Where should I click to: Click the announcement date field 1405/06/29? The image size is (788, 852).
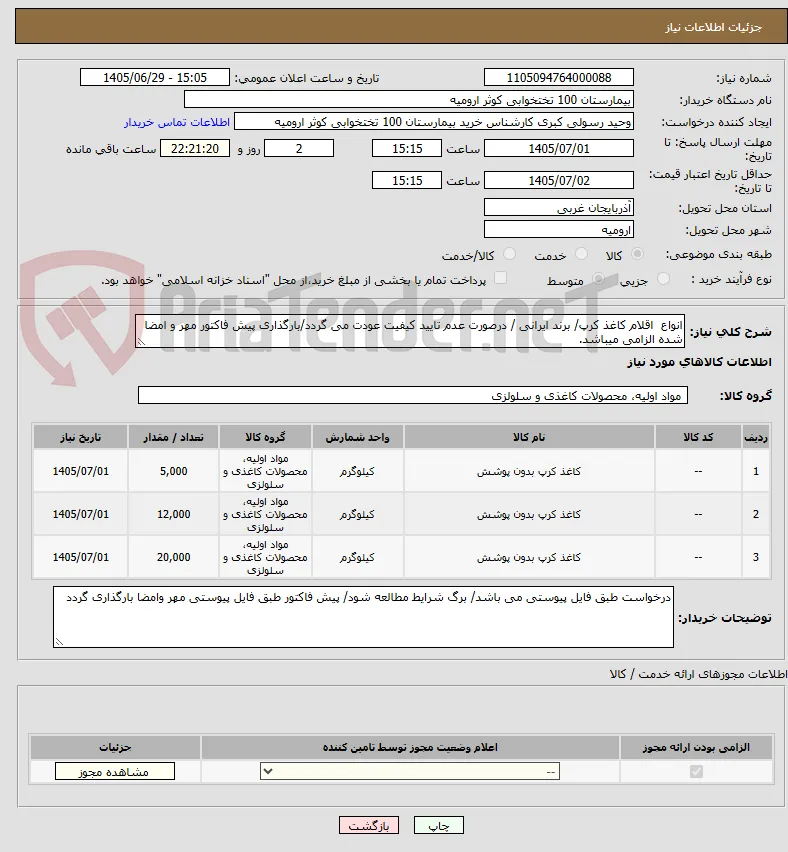pos(155,78)
